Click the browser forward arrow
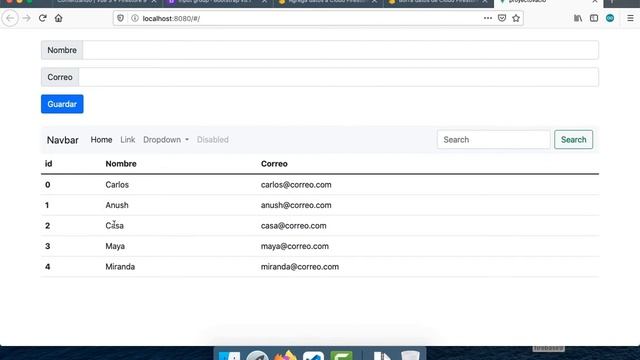This screenshot has width=640, height=360. click(x=27, y=18)
